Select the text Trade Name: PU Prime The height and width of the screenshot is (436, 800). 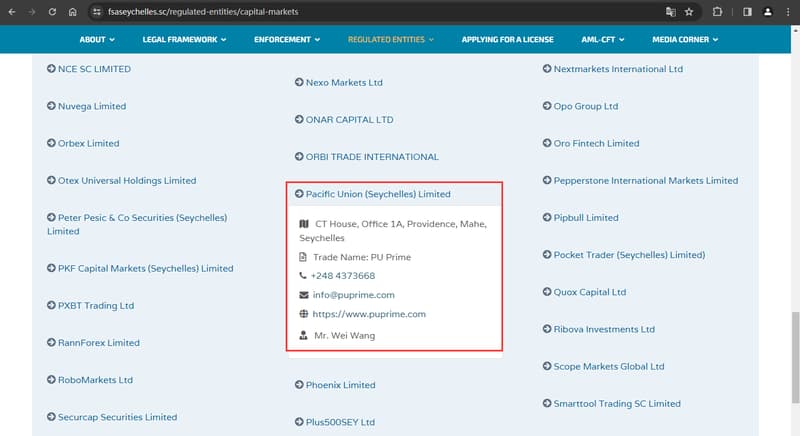coord(362,257)
